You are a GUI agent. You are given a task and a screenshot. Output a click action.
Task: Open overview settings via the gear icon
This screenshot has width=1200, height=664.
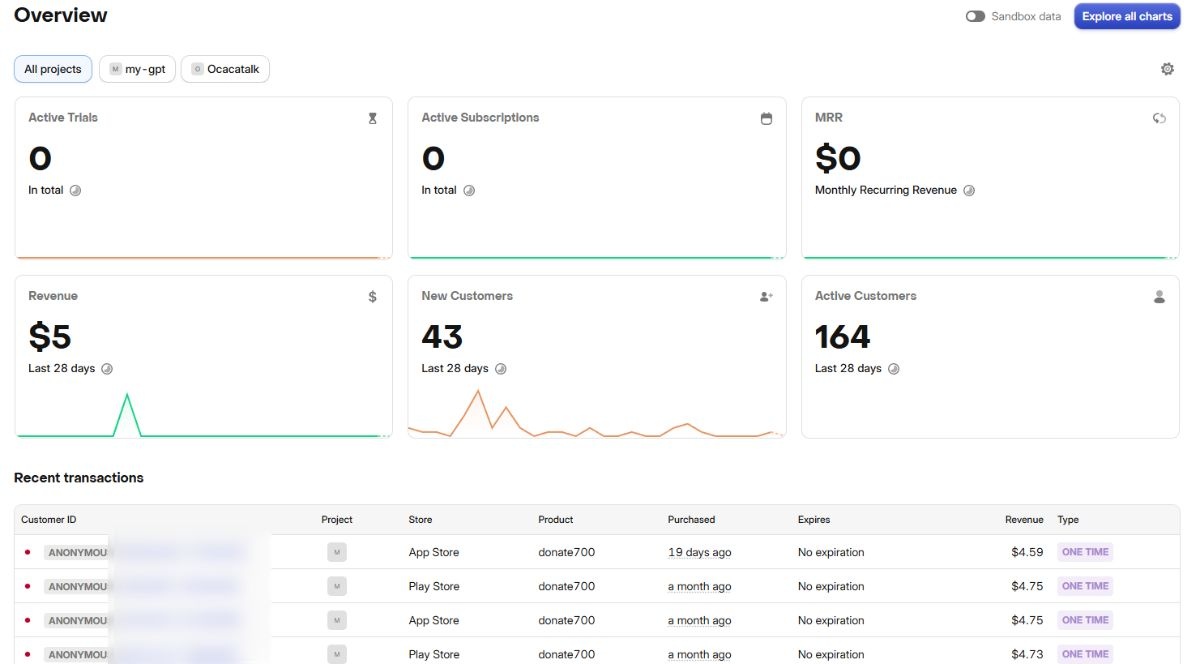click(1166, 69)
